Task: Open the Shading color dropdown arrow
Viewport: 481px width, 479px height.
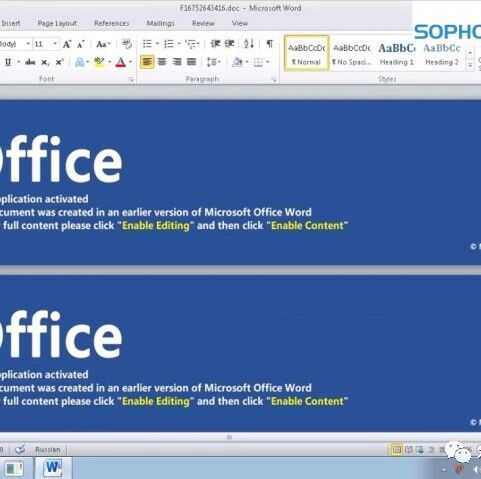Action: (x=247, y=62)
